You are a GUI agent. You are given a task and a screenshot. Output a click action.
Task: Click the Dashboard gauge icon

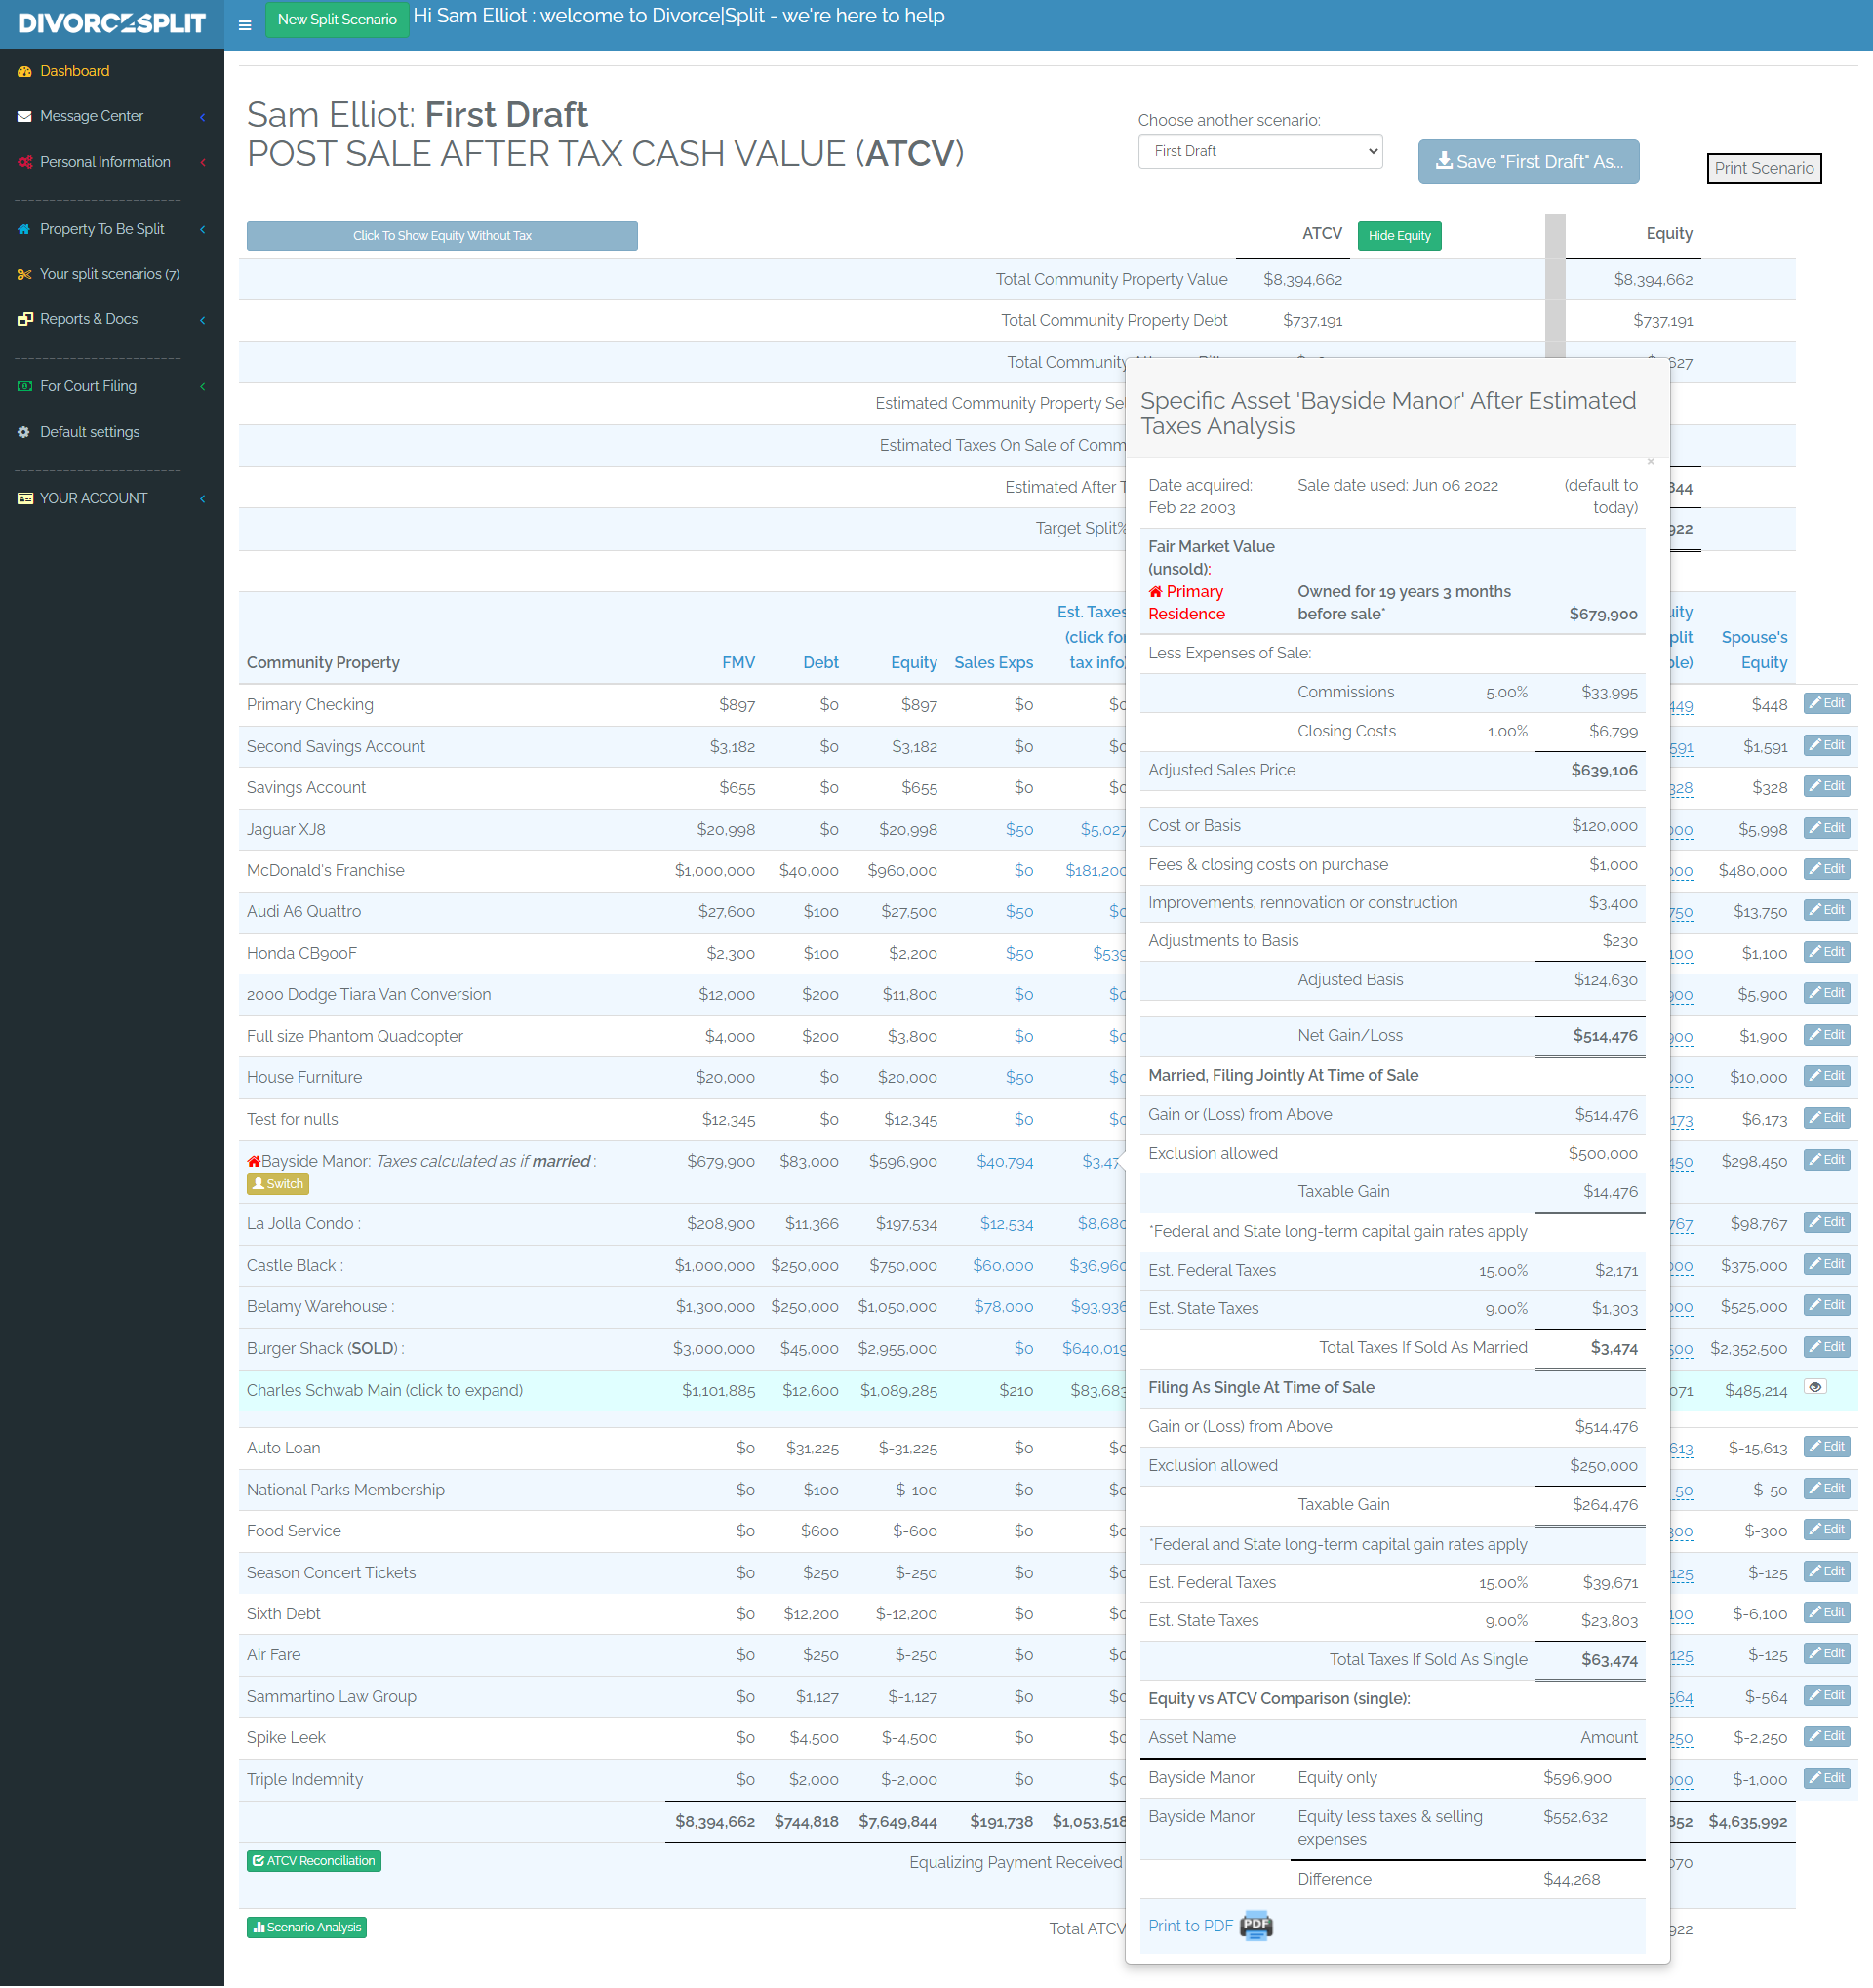(25, 72)
